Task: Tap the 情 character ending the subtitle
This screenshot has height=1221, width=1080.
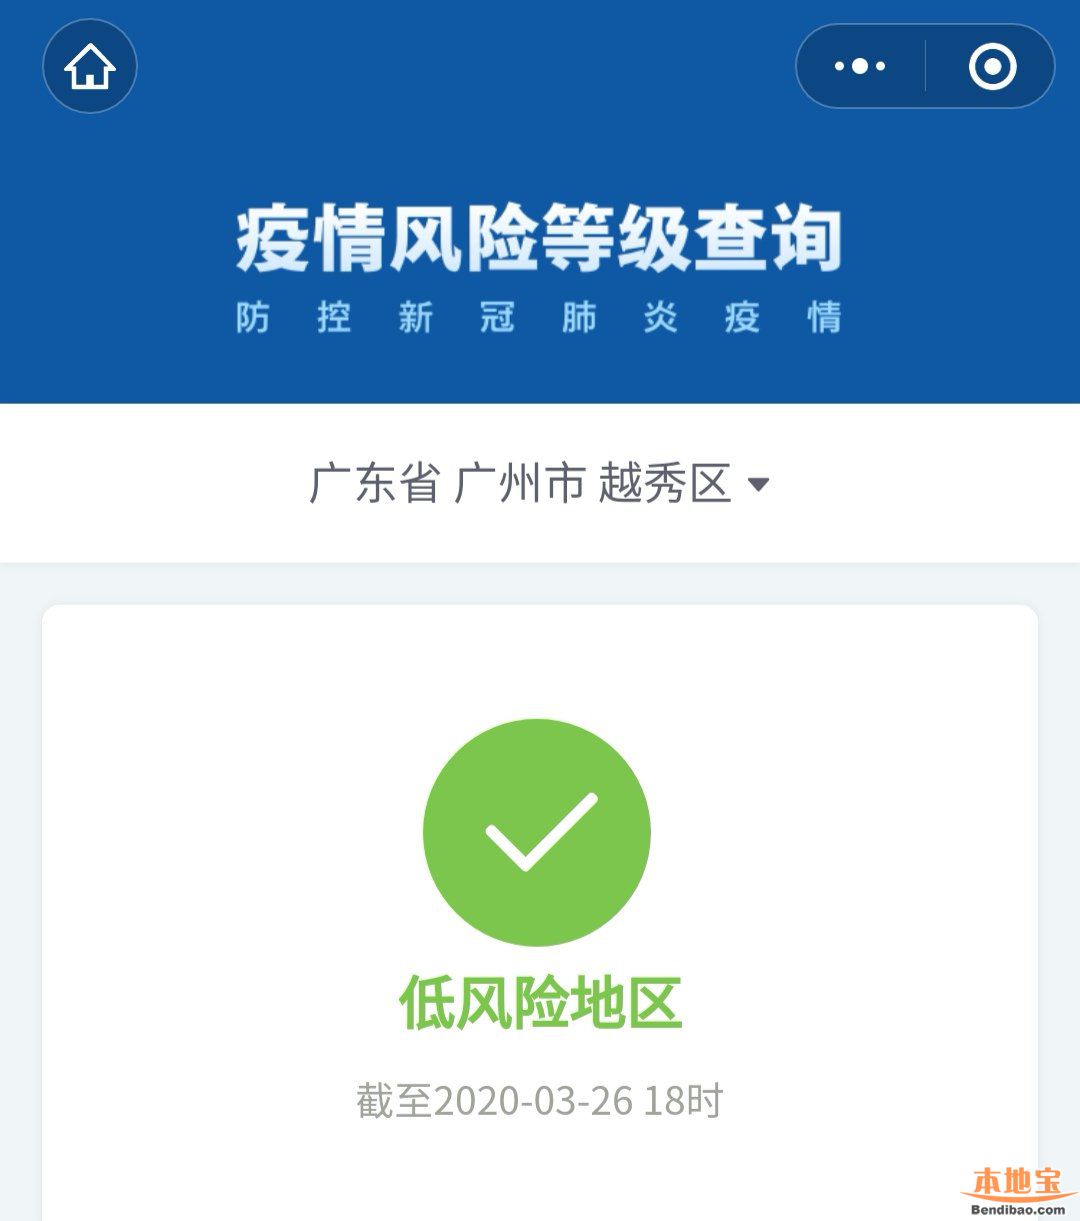Action: point(825,318)
